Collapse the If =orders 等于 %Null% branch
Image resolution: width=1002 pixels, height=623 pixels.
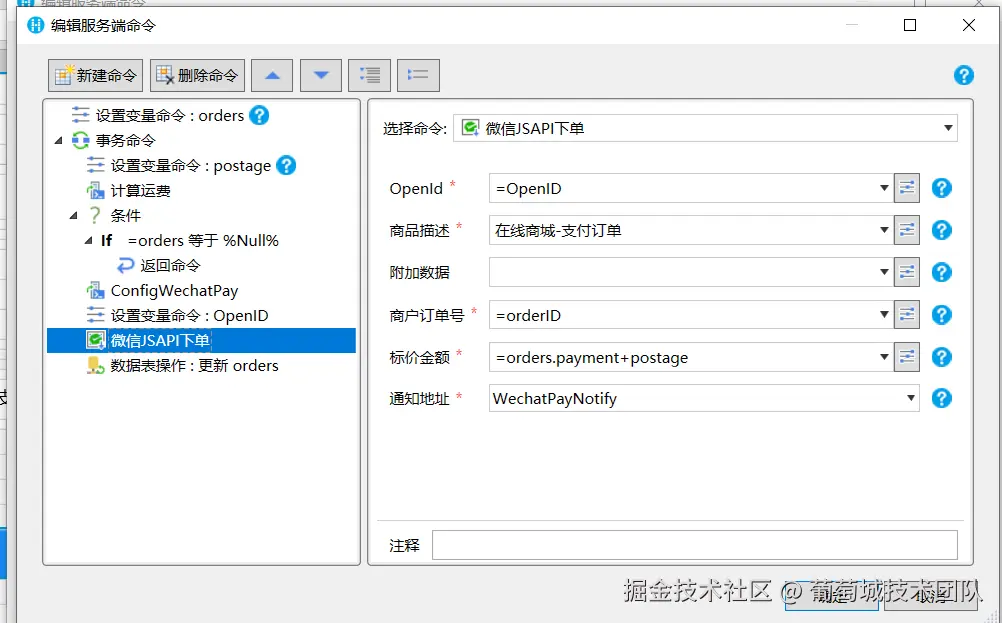point(88,241)
